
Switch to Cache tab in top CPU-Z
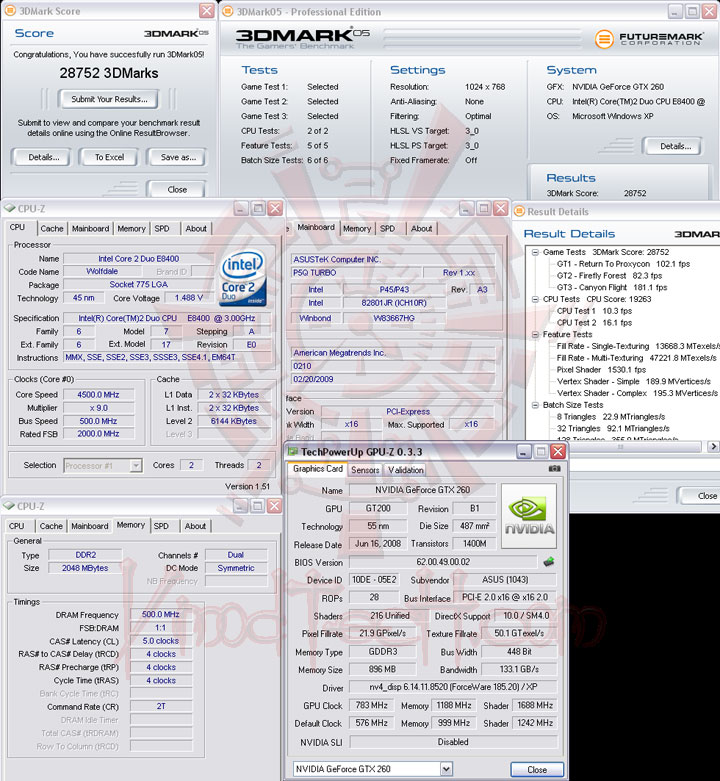[x=52, y=229]
